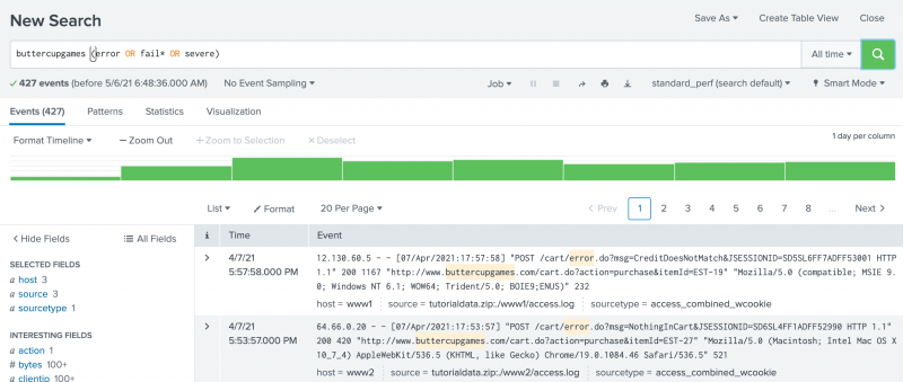Click Hide Fields
This screenshot has width=904, height=382.
tap(41, 239)
